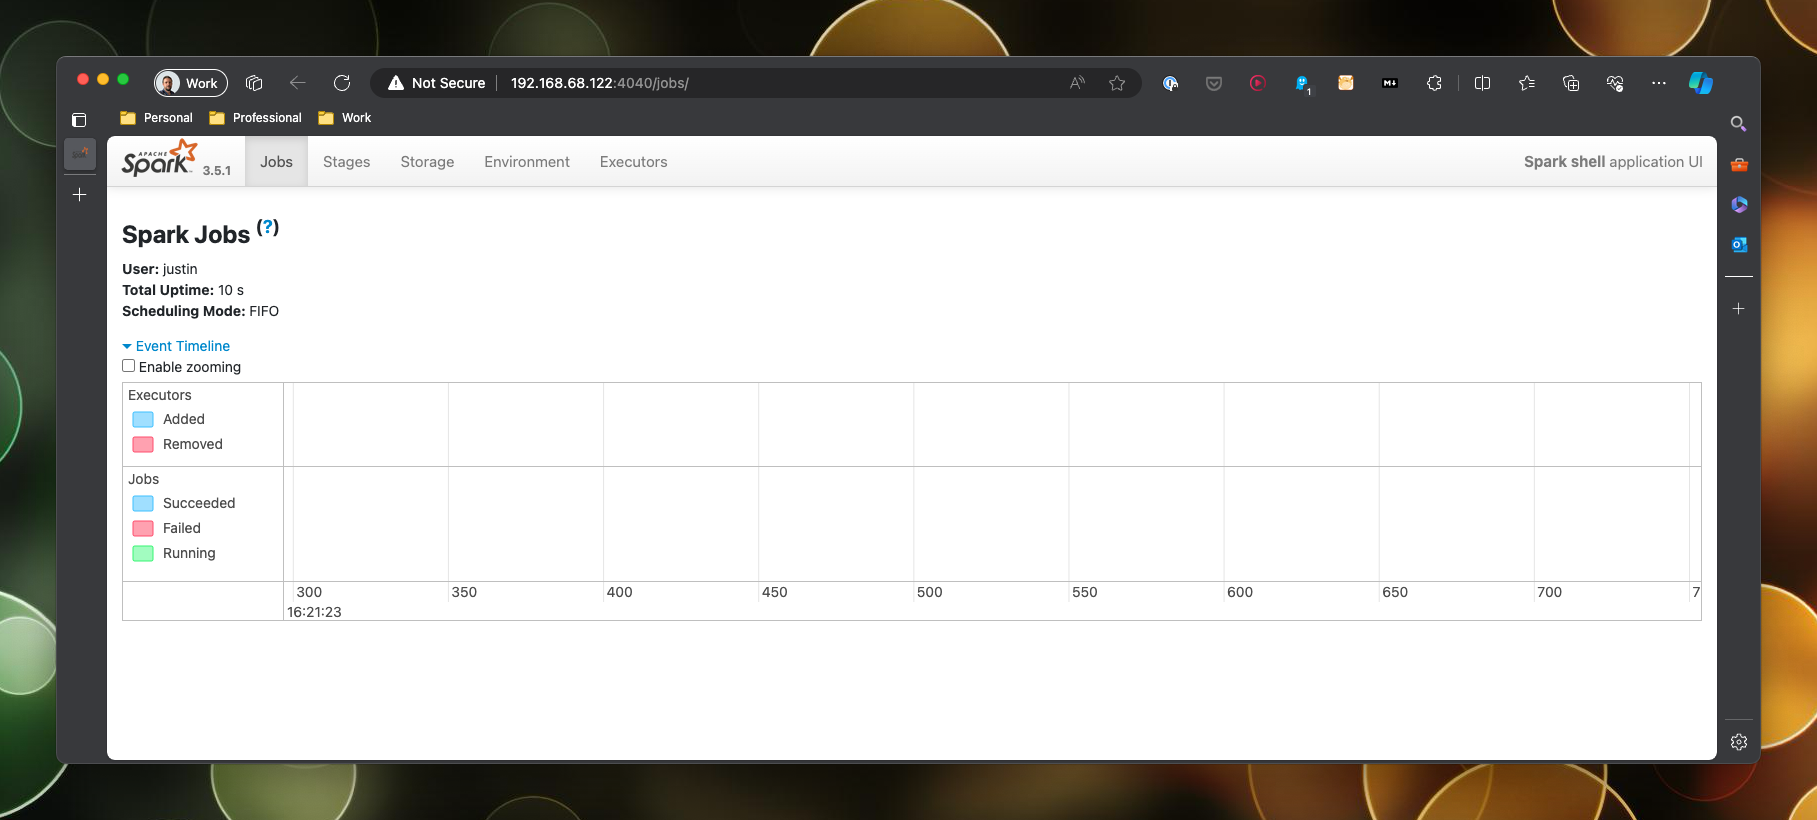1817x820 pixels.
Task: Click the Added executors blue swatch
Action: click(x=143, y=419)
